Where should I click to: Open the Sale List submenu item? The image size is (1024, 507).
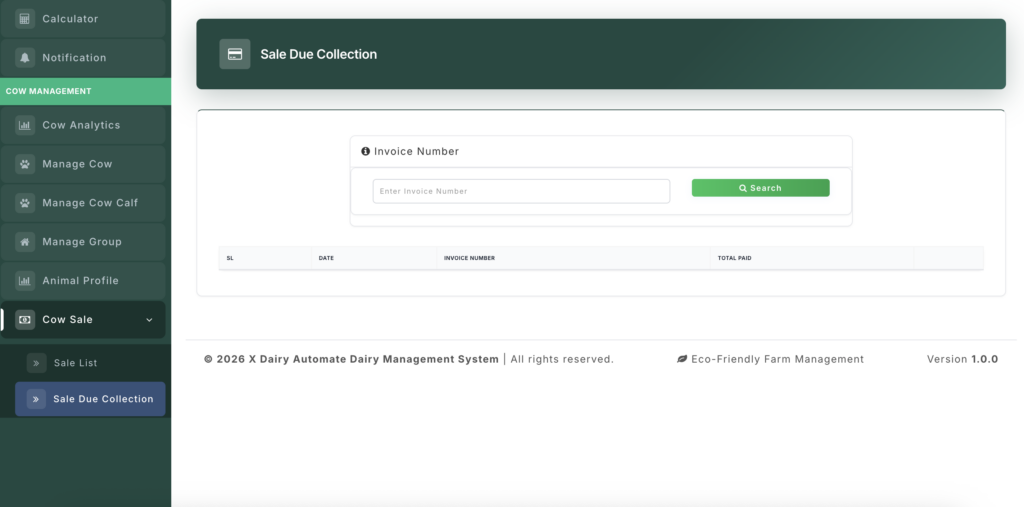[x=75, y=363]
